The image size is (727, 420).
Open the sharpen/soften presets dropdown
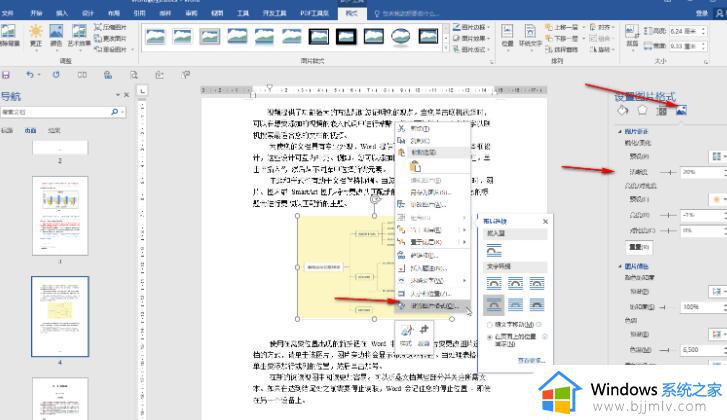(x=719, y=156)
